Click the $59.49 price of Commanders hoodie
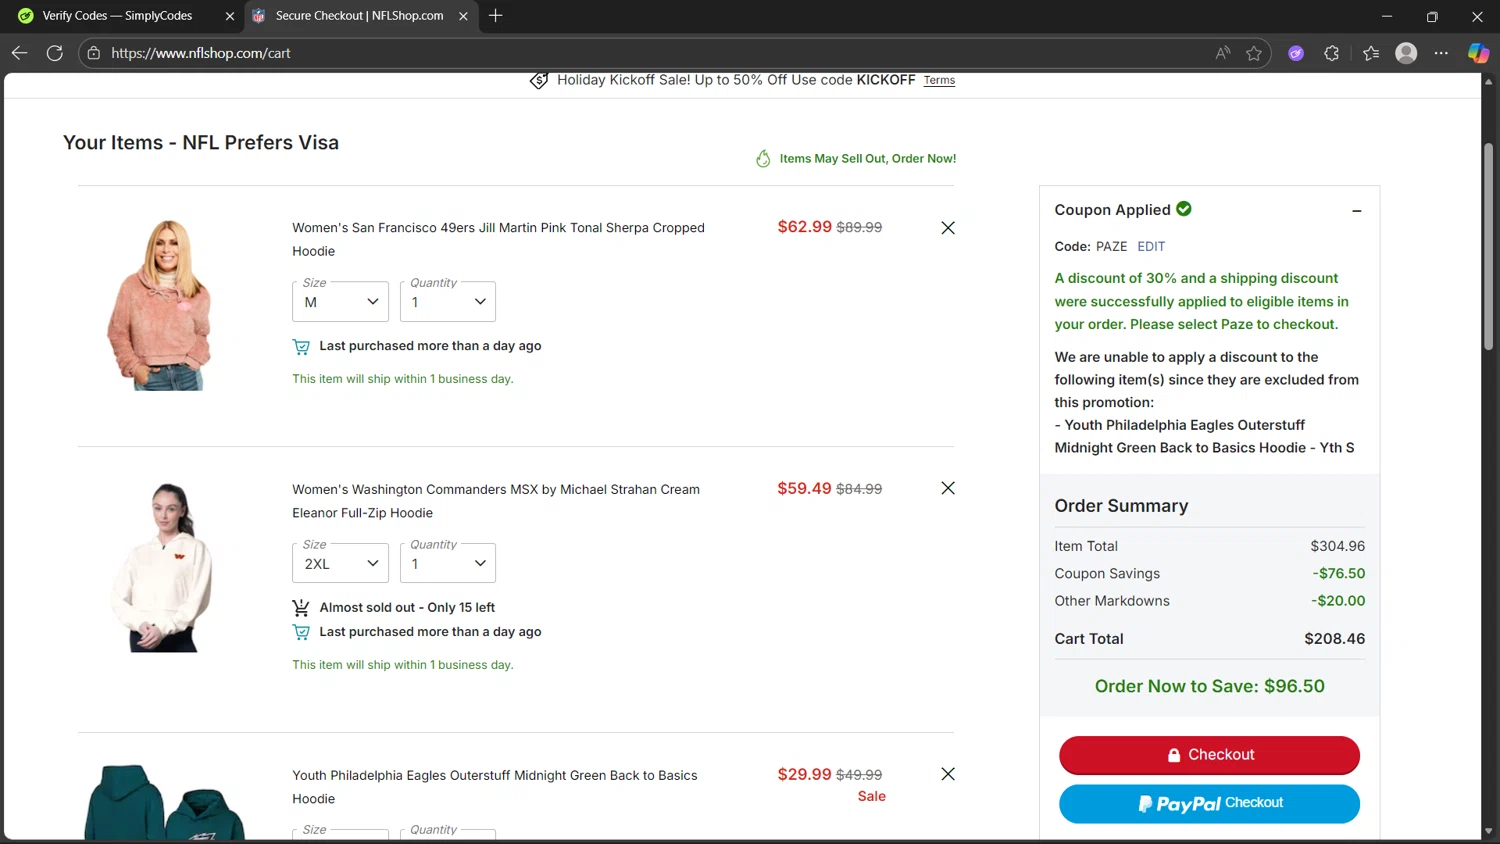This screenshot has height=844, width=1500. 804,488
